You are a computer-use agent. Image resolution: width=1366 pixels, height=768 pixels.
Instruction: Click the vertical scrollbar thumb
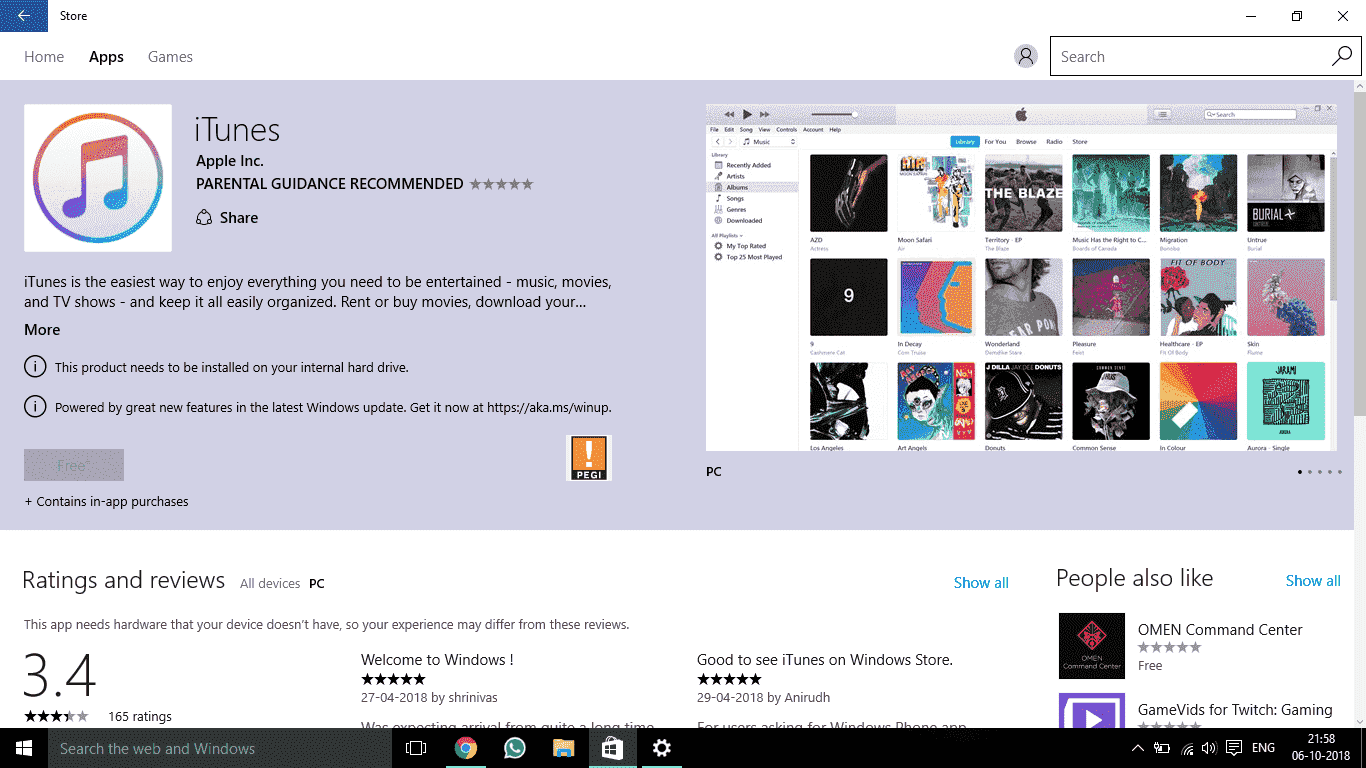point(1360,255)
